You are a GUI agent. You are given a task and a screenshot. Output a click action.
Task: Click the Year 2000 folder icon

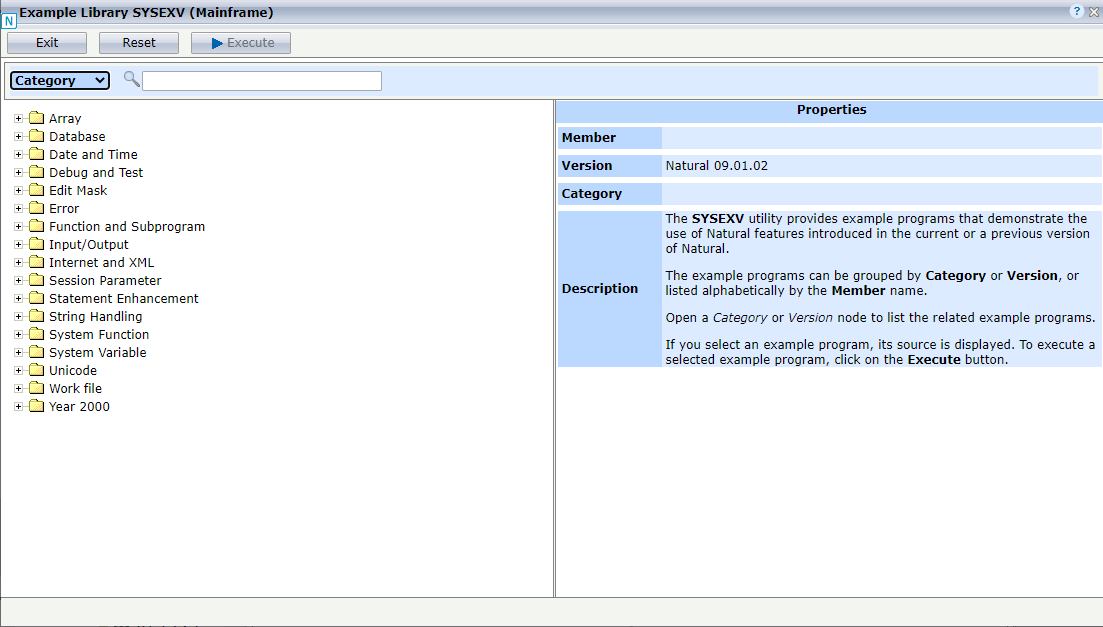[36, 406]
